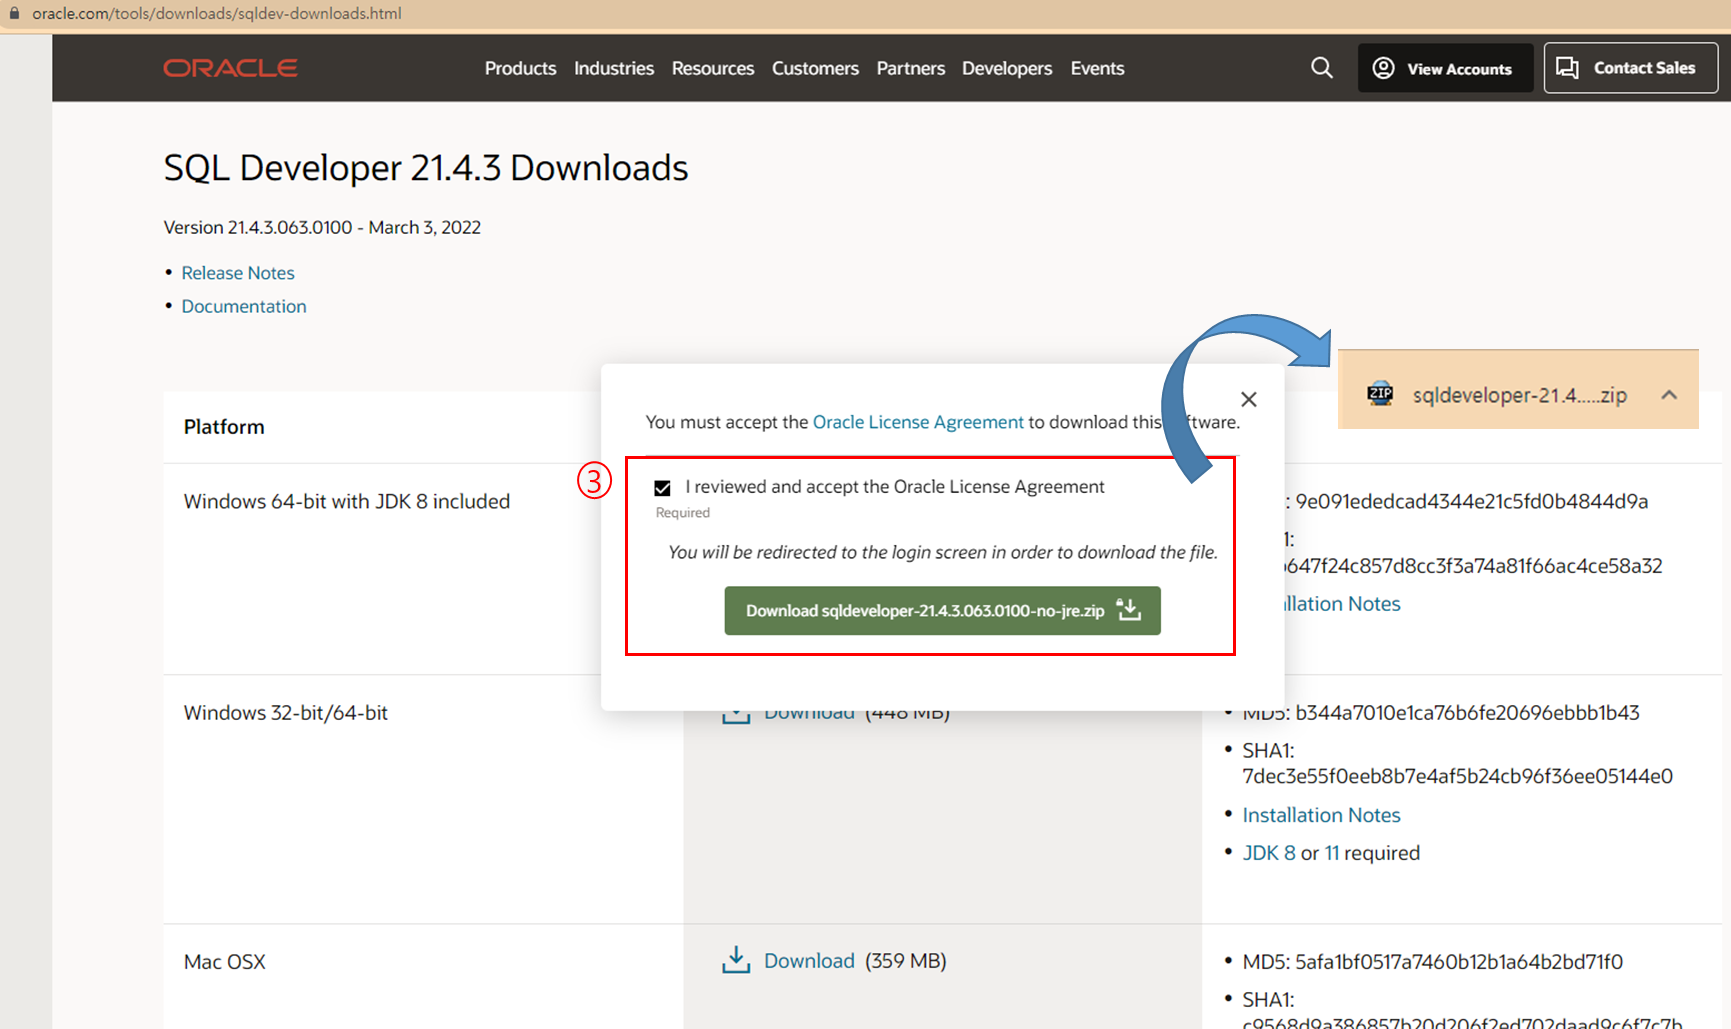The image size is (1731, 1029).
Task: Open the JDK 11 link
Action: (1331, 853)
